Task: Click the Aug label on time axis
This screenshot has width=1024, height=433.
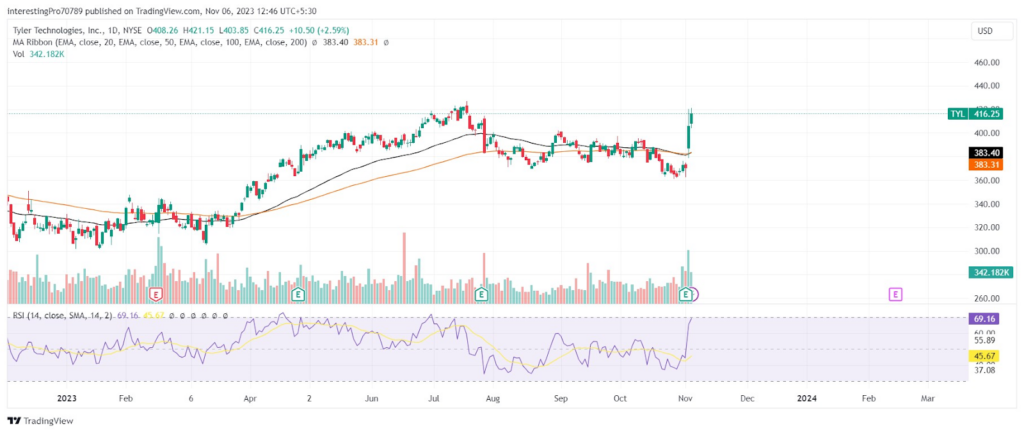Action: [x=494, y=398]
